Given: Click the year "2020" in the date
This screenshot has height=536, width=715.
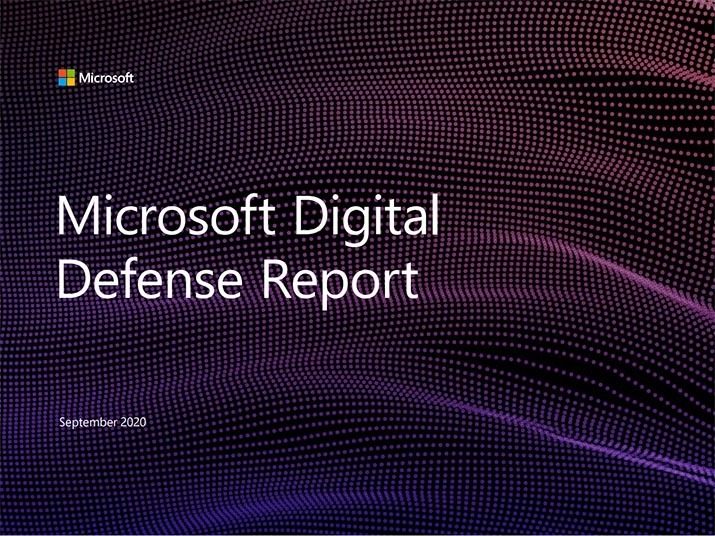Looking at the screenshot, I should 134,423.
